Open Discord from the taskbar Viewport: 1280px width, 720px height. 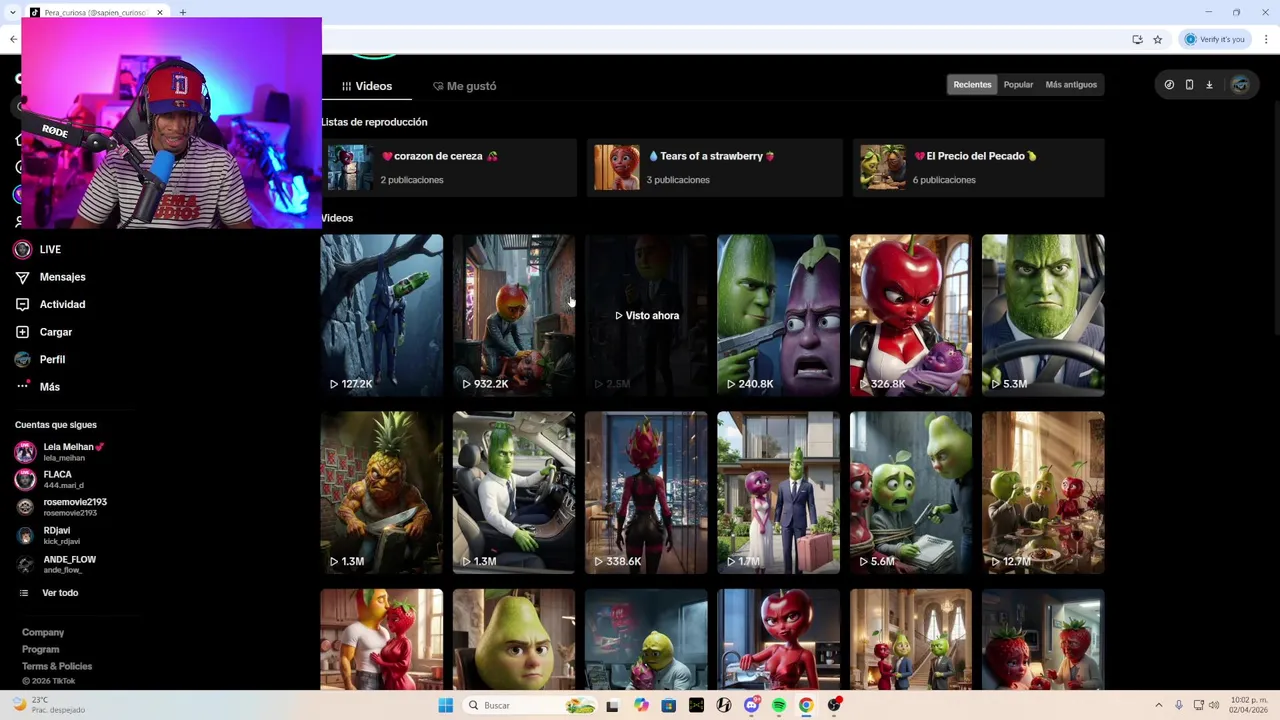751,705
